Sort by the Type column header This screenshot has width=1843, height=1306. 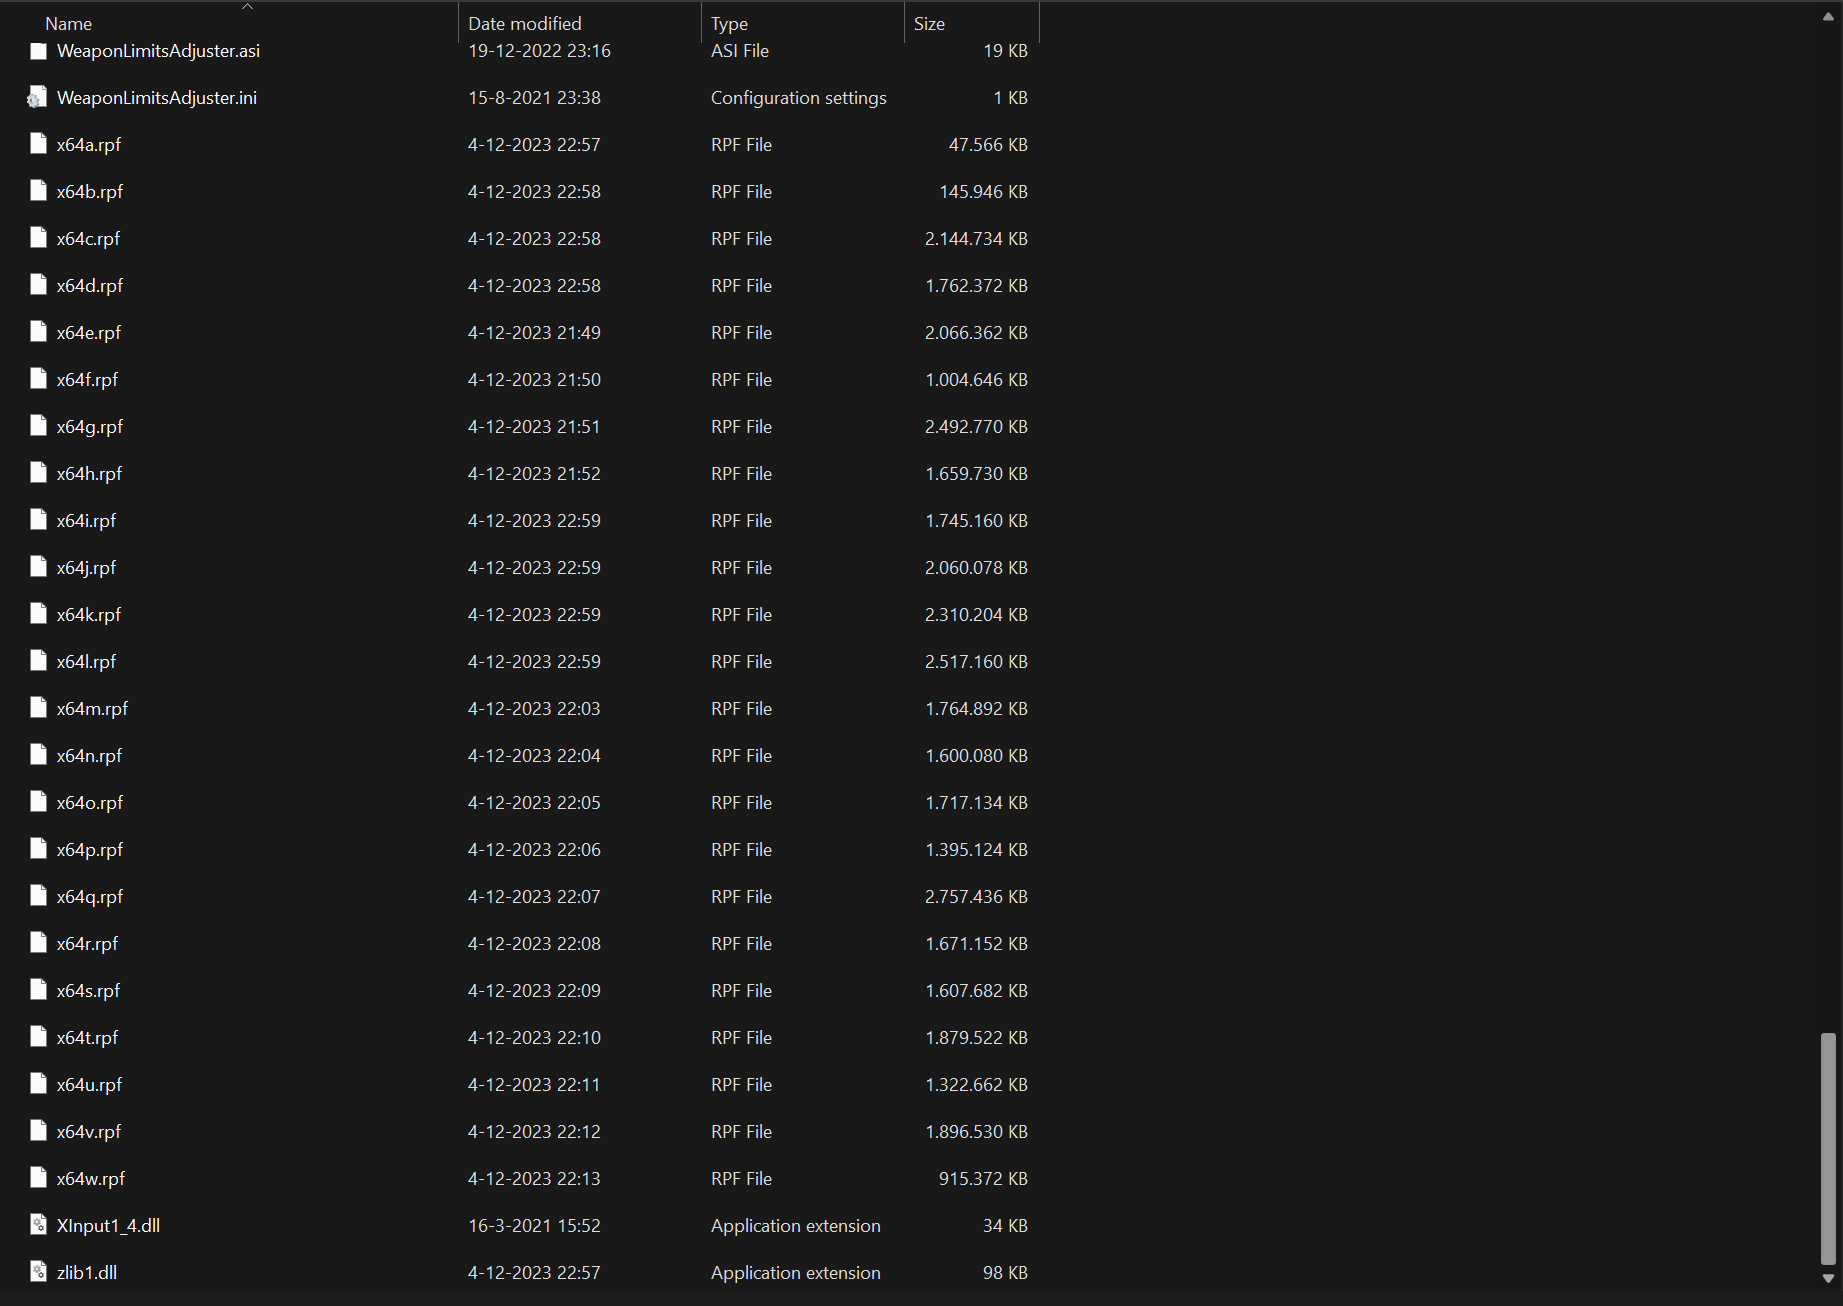(729, 23)
